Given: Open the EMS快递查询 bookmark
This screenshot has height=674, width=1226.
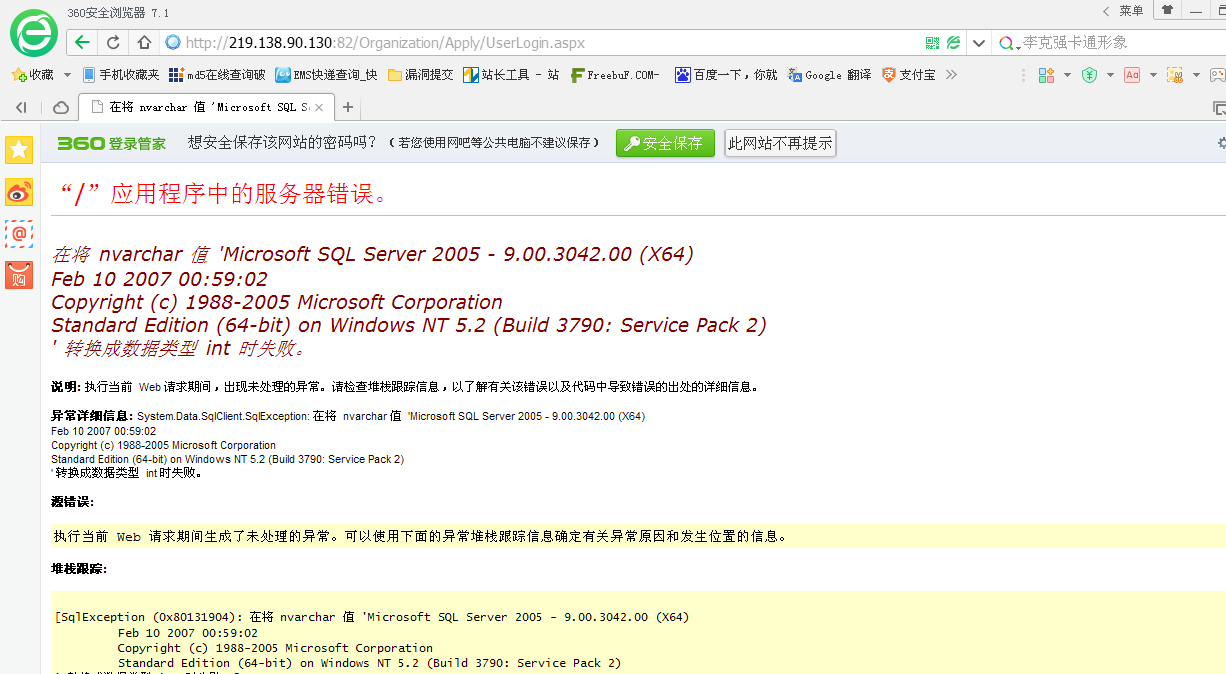Looking at the screenshot, I should point(326,75).
